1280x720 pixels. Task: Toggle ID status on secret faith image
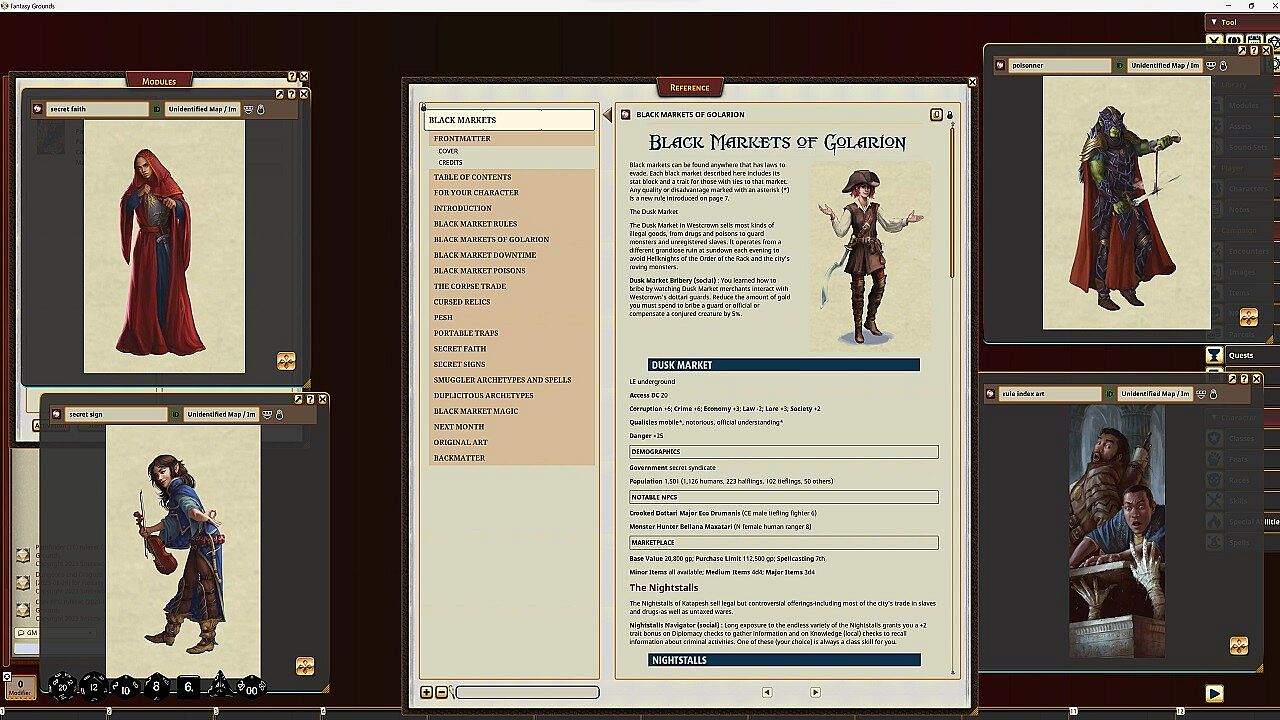coord(157,109)
